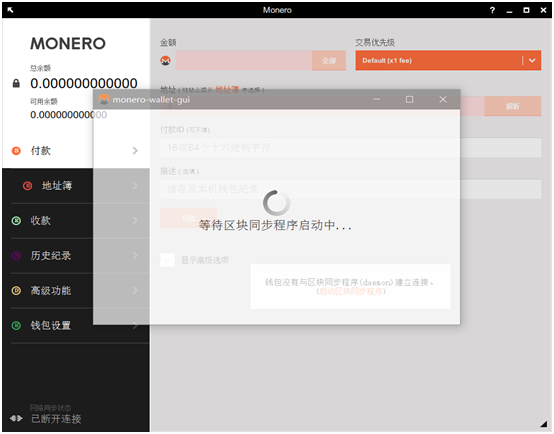
Task: Click the lock icon beside total balance
Action: (x=16, y=83)
